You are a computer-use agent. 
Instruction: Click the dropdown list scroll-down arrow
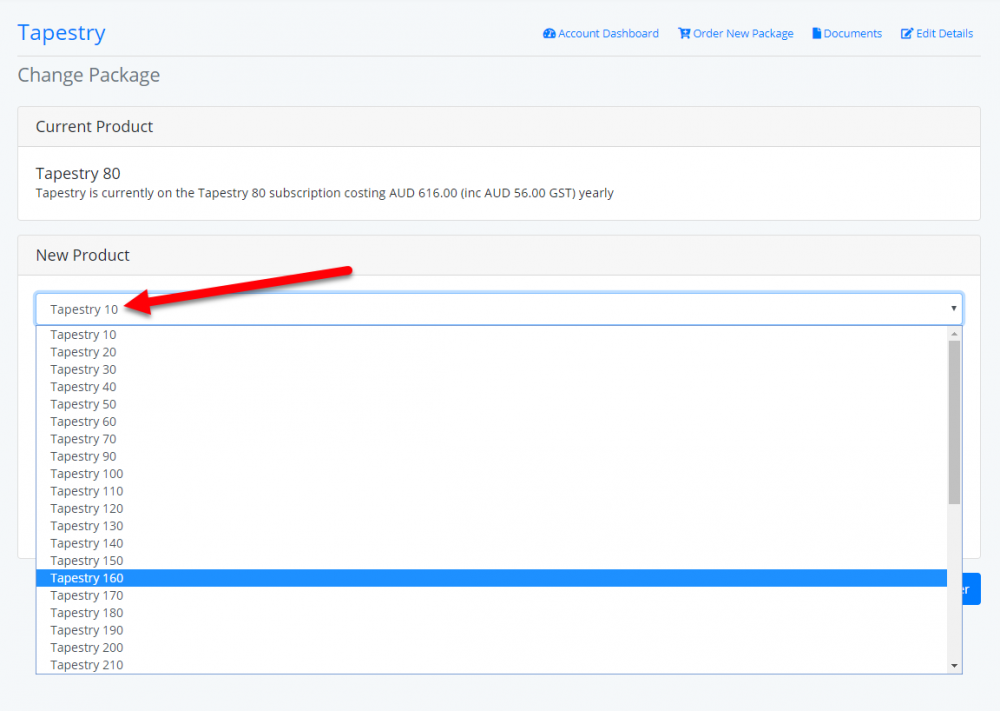(954, 666)
